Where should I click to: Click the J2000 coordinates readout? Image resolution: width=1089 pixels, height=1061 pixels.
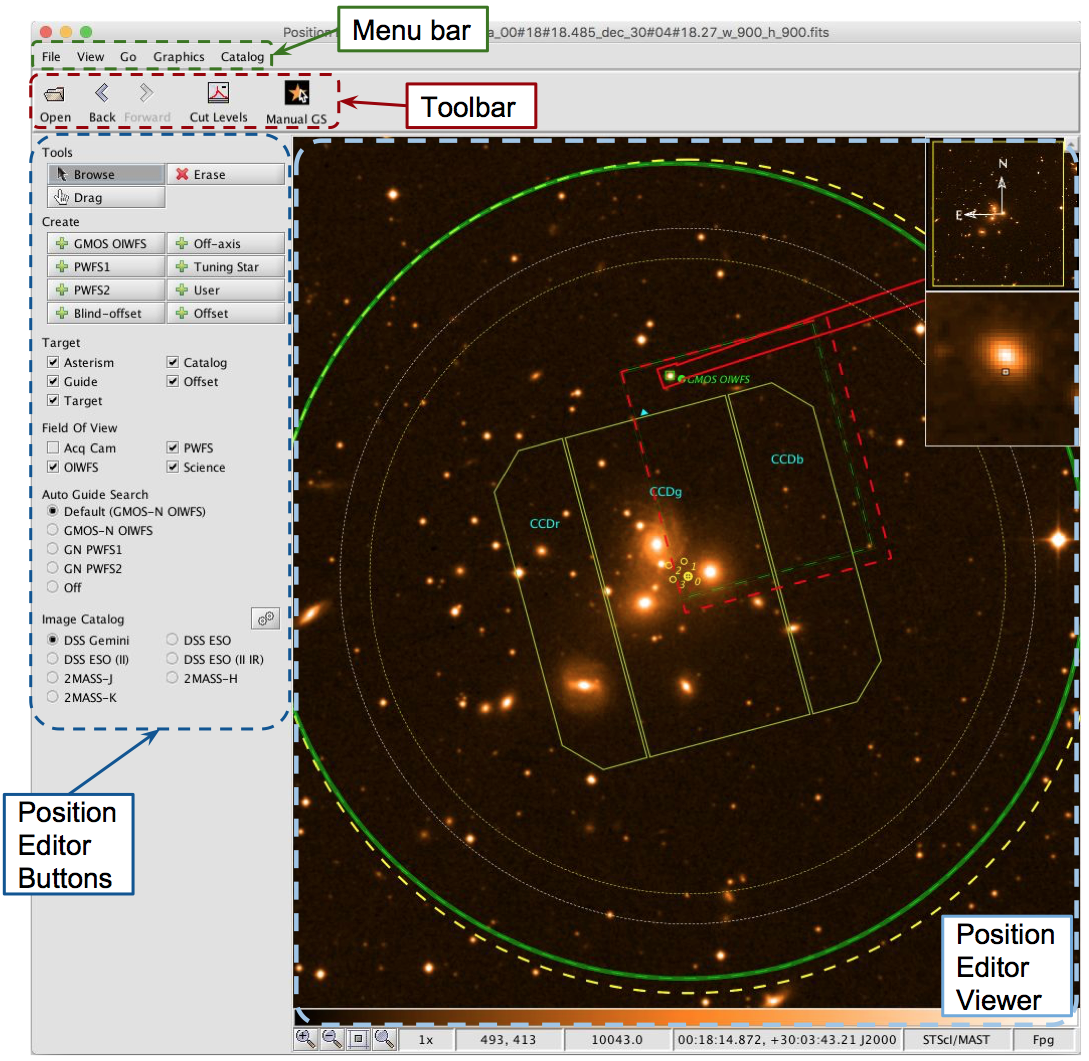point(788,1039)
